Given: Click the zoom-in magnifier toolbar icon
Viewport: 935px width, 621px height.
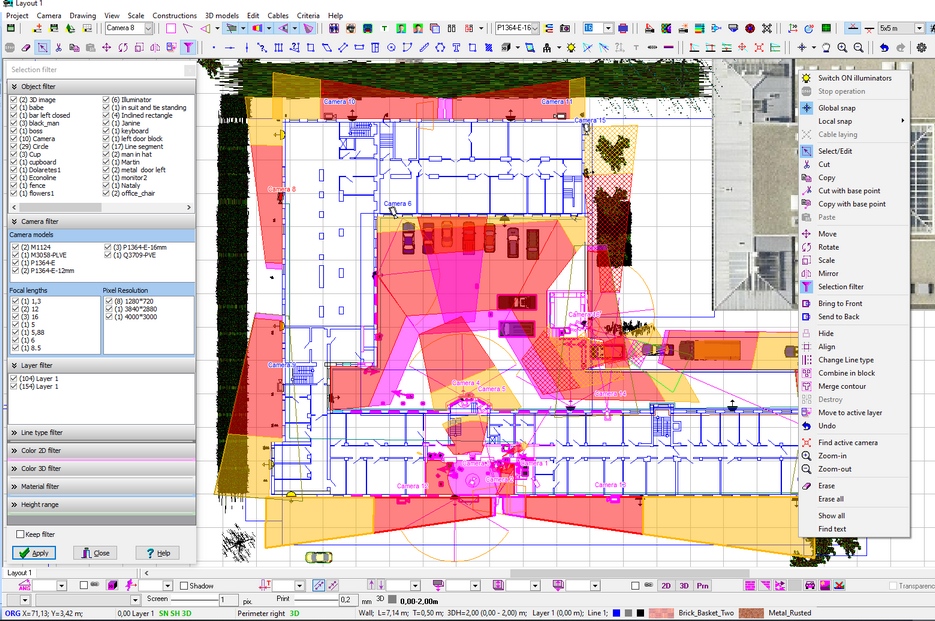Looking at the screenshot, I should point(843,47).
